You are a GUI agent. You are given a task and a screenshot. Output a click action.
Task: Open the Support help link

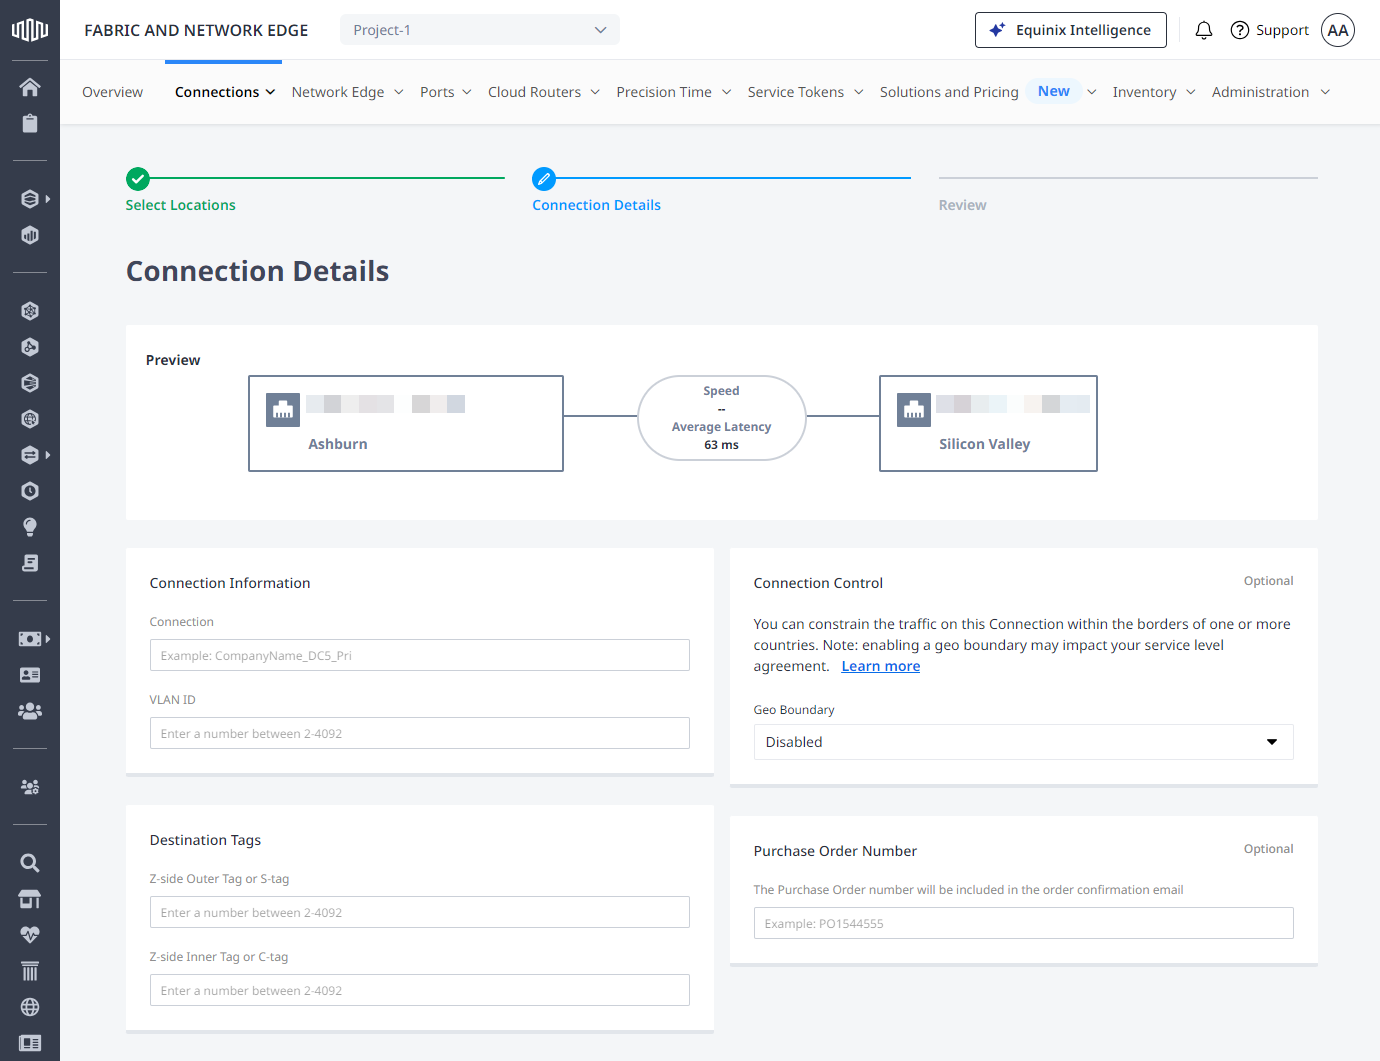coord(1269,30)
